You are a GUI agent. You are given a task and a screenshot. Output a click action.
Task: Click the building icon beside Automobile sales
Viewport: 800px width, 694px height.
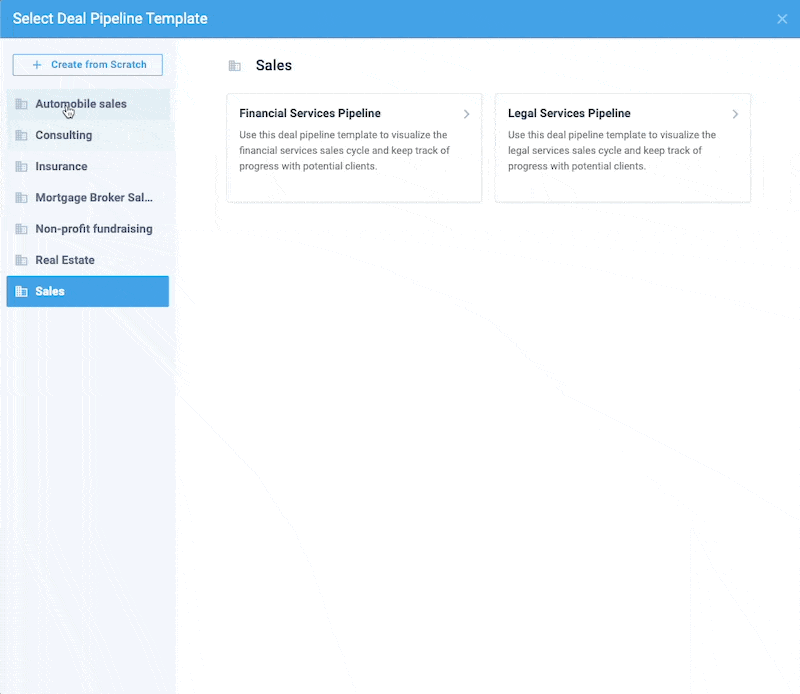(22, 104)
